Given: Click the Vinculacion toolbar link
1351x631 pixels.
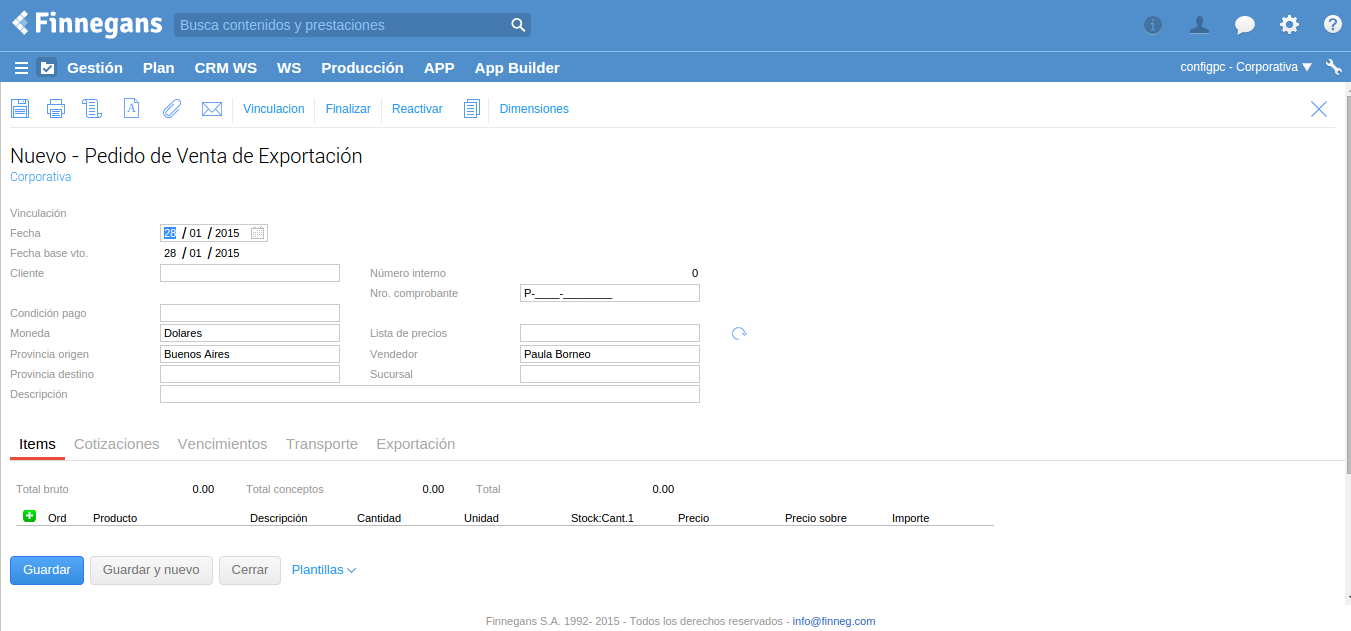Looking at the screenshot, I should coord(273,109).
